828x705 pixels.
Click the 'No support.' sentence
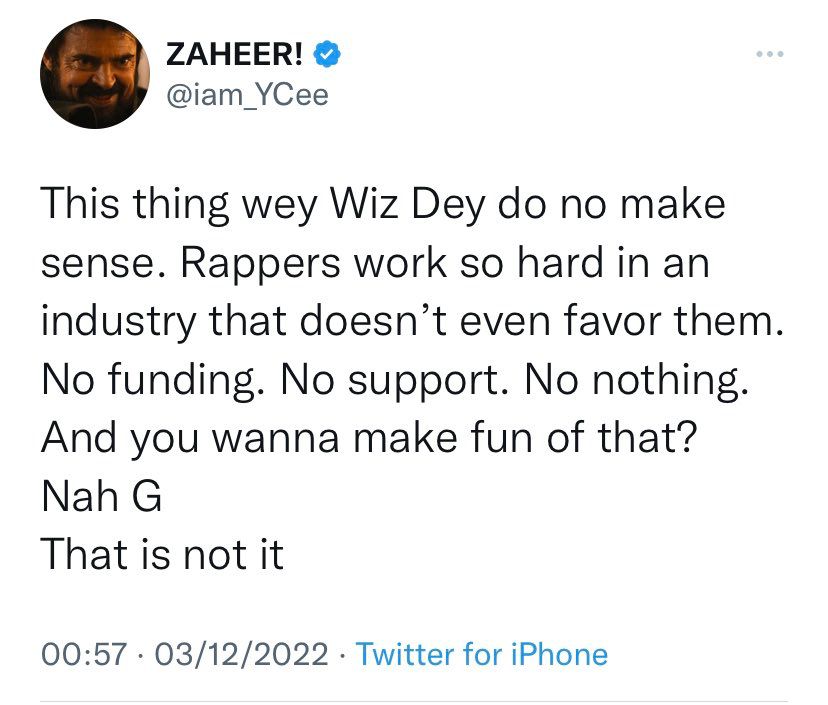pyautogui.click(x=395, y=379)
